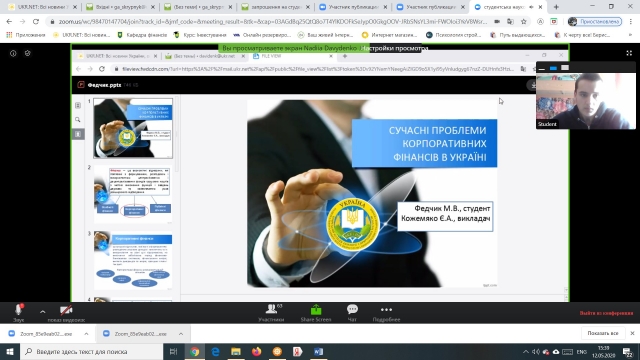Open meeting information icon at top left
Viewport: 640px width, 360px height.
(13, 53)
